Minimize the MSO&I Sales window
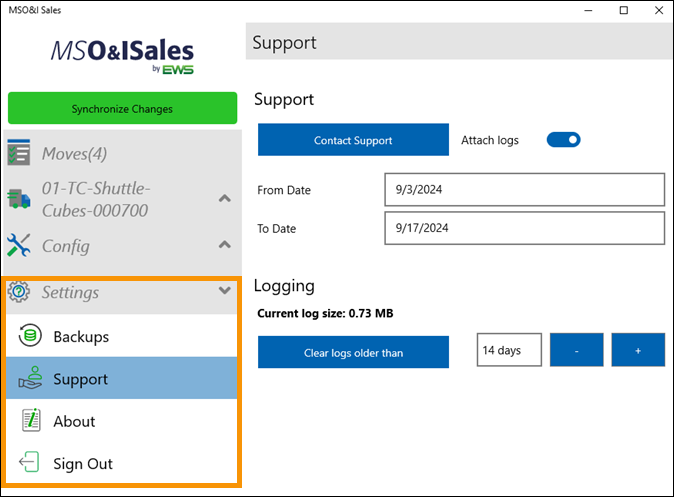This screenshot has width=674, height=497. [588, 10]
